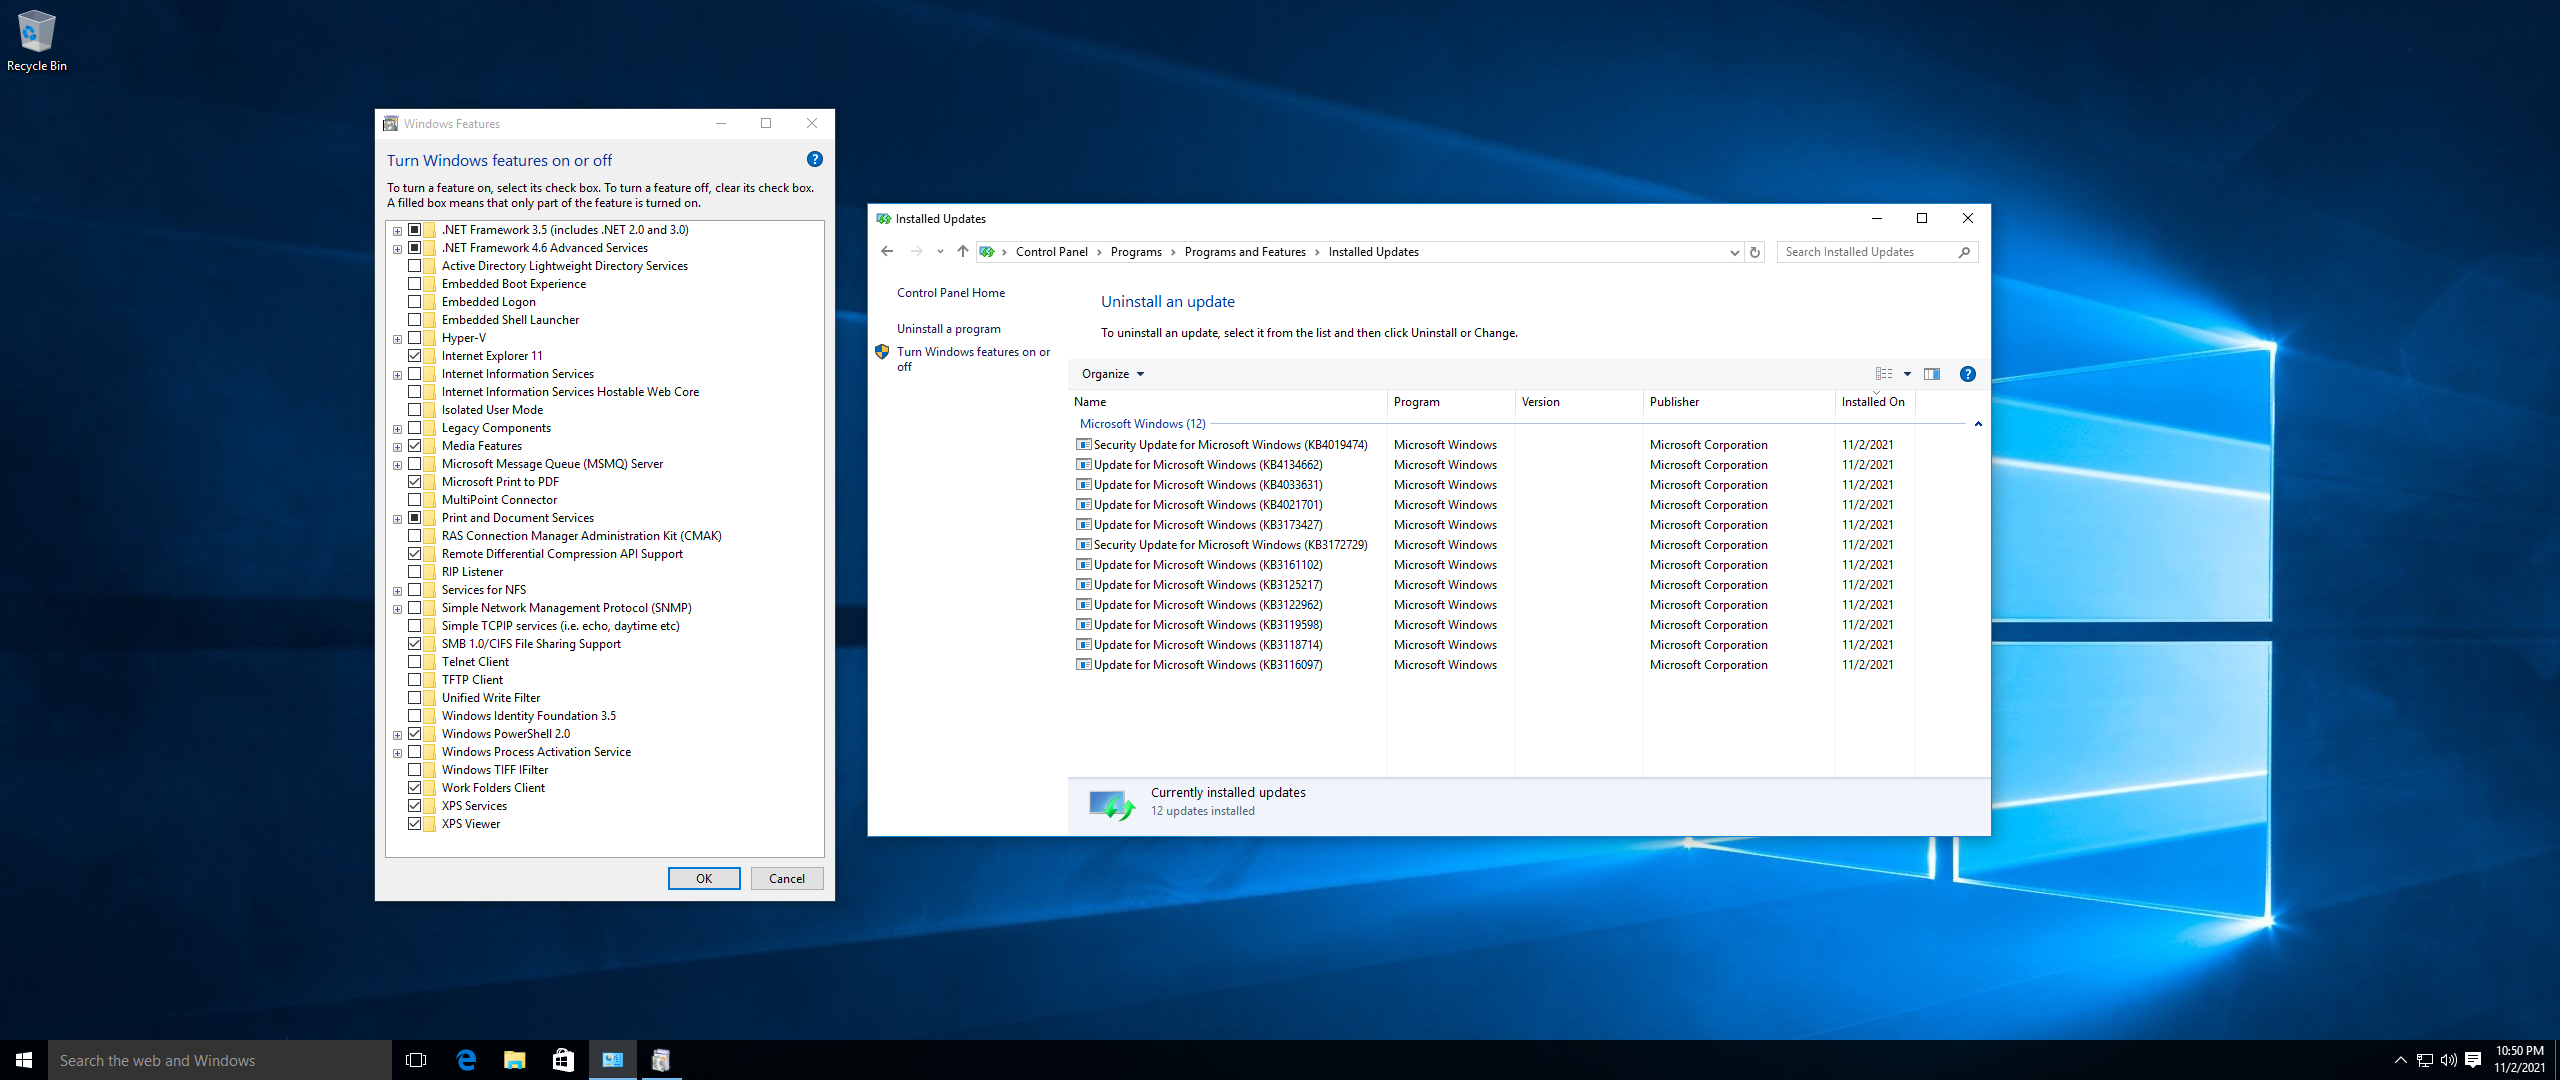
Task: Open the Organize dropdown
Action: pyautogui.click(x=1112, y=374)
